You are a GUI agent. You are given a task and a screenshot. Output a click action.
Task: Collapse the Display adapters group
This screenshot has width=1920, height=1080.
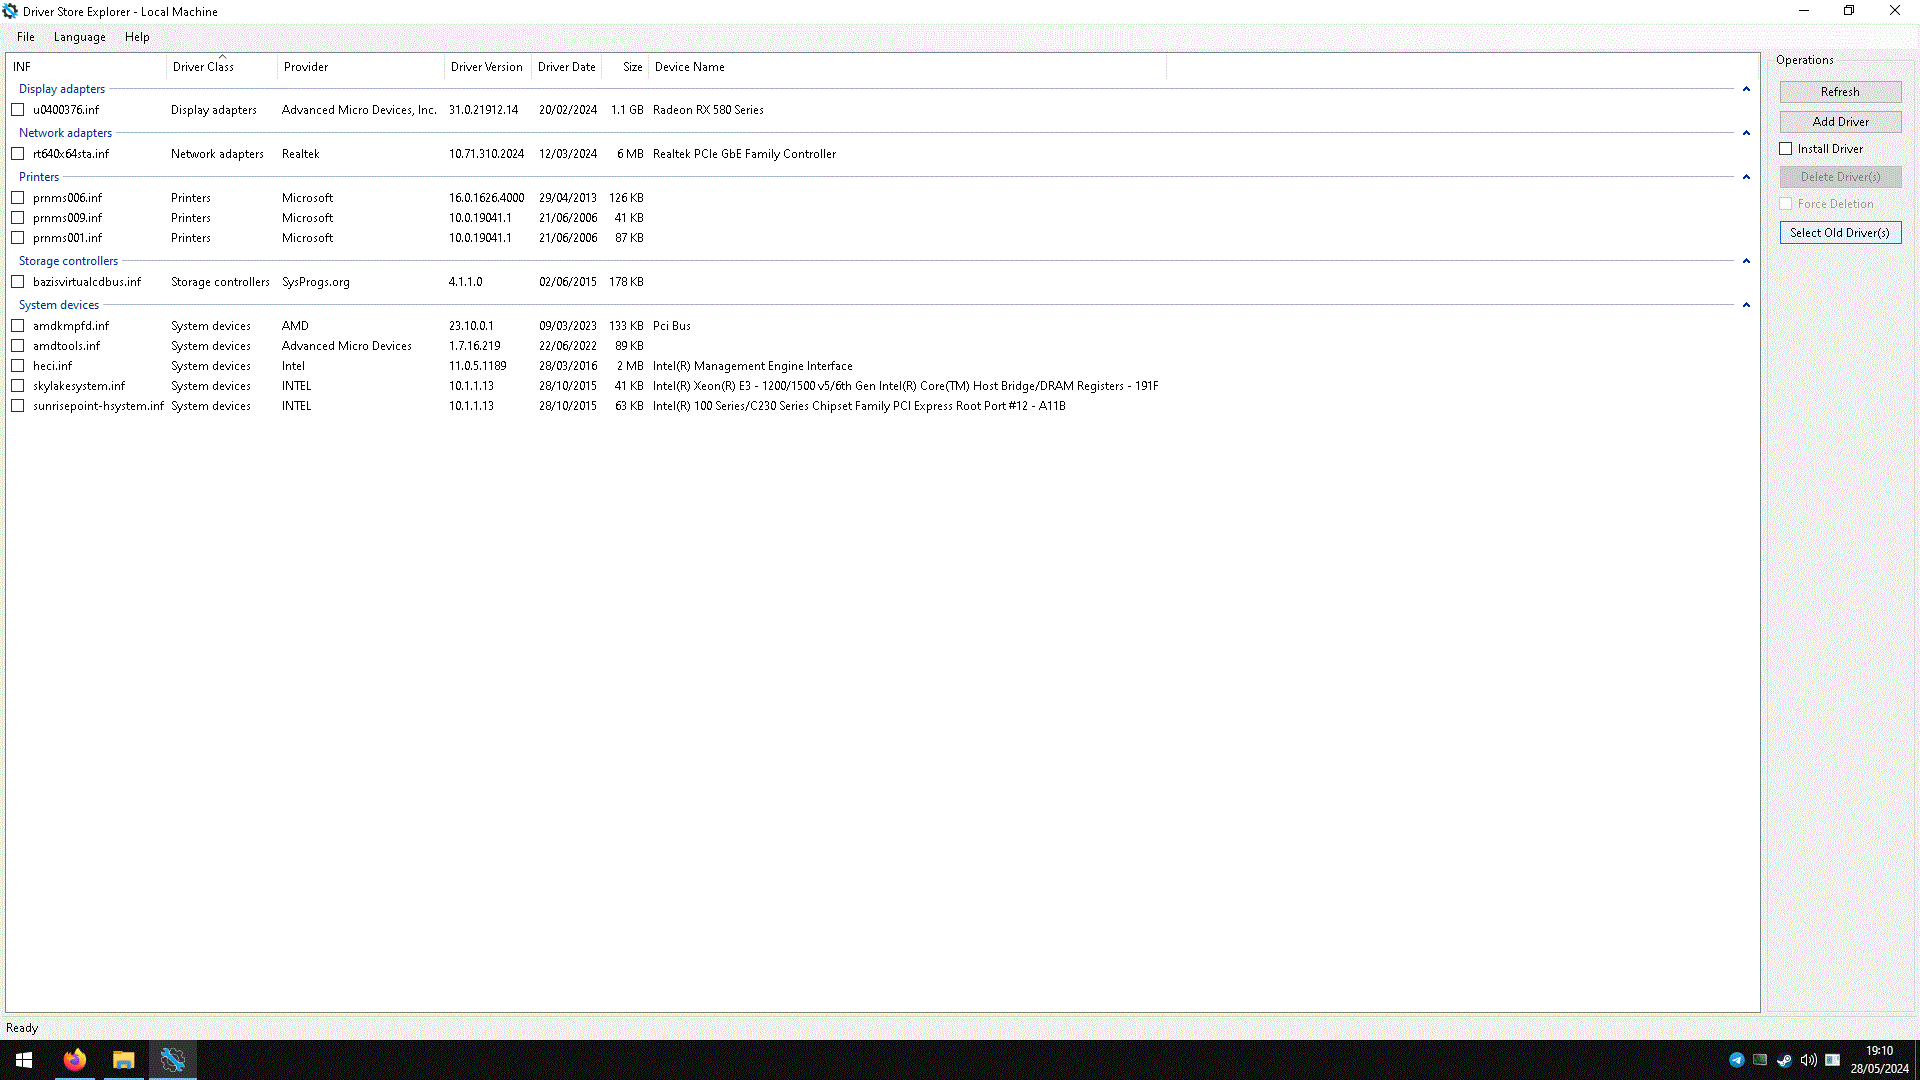[1746, 89]
